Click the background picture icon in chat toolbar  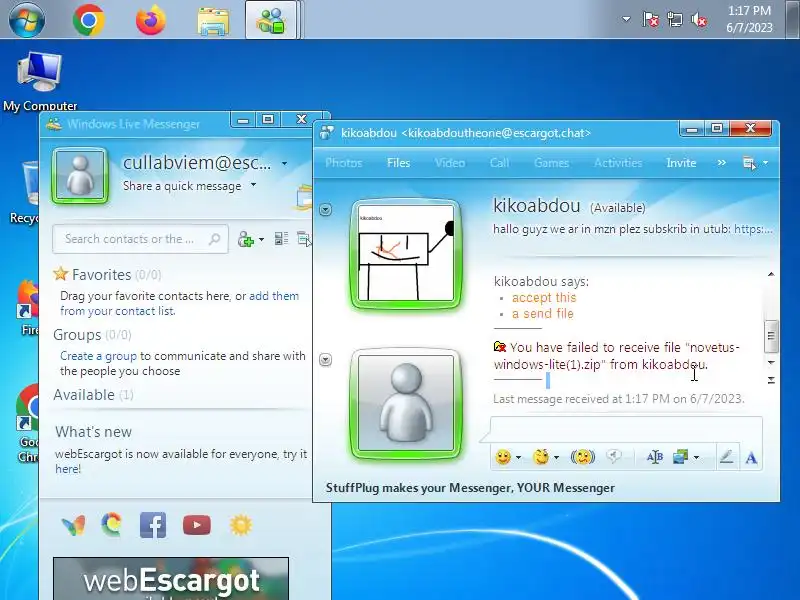[x=680, y=457]
